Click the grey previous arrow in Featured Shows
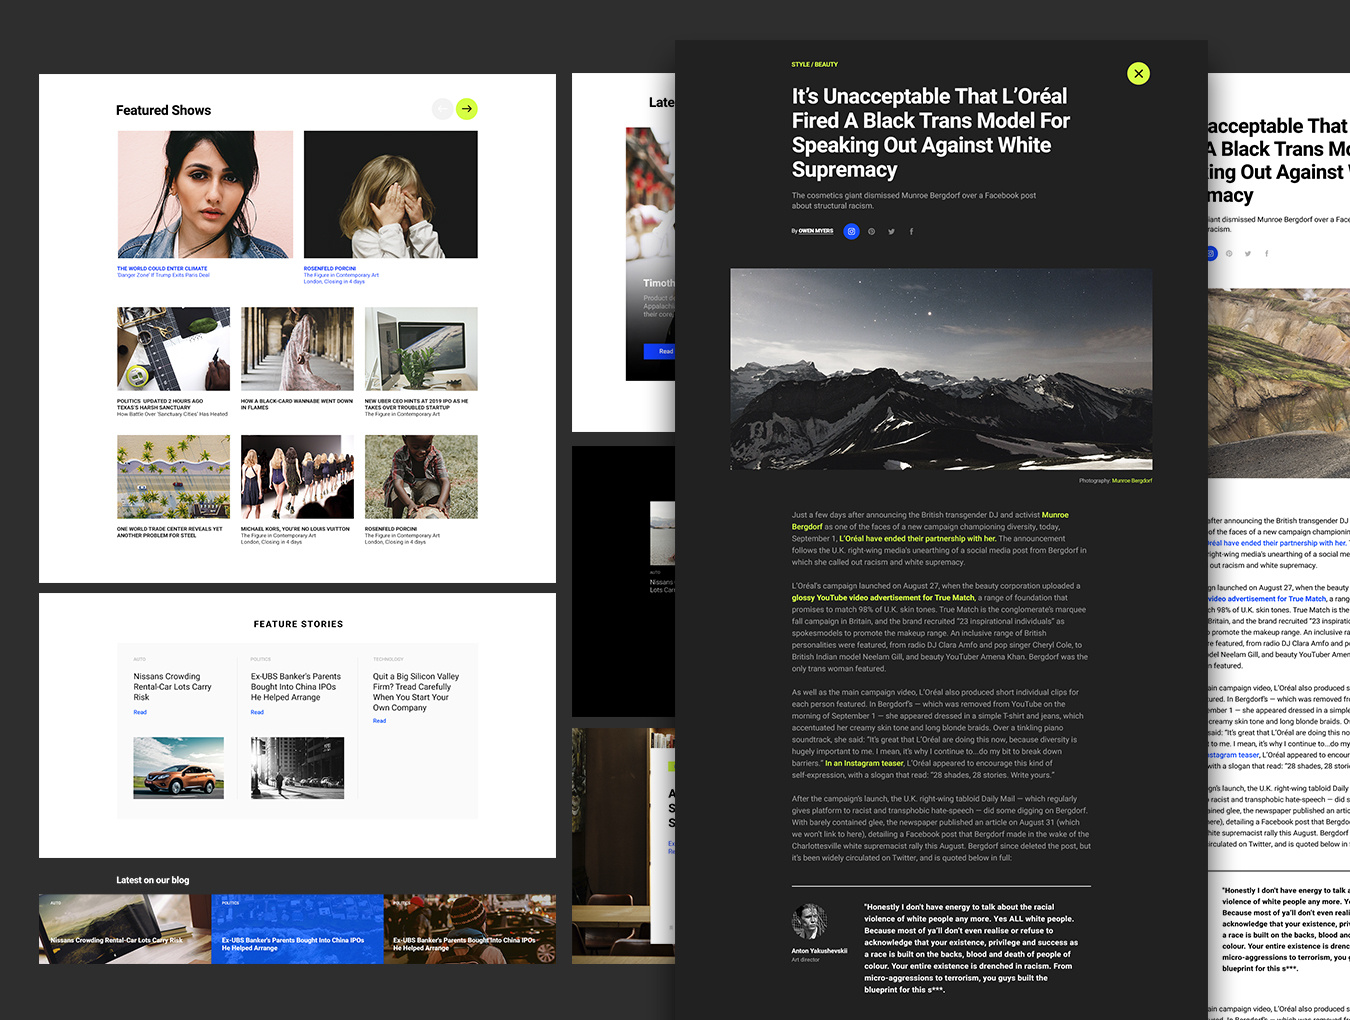This screenshot has width=1350, height=1020. (442, 109)
